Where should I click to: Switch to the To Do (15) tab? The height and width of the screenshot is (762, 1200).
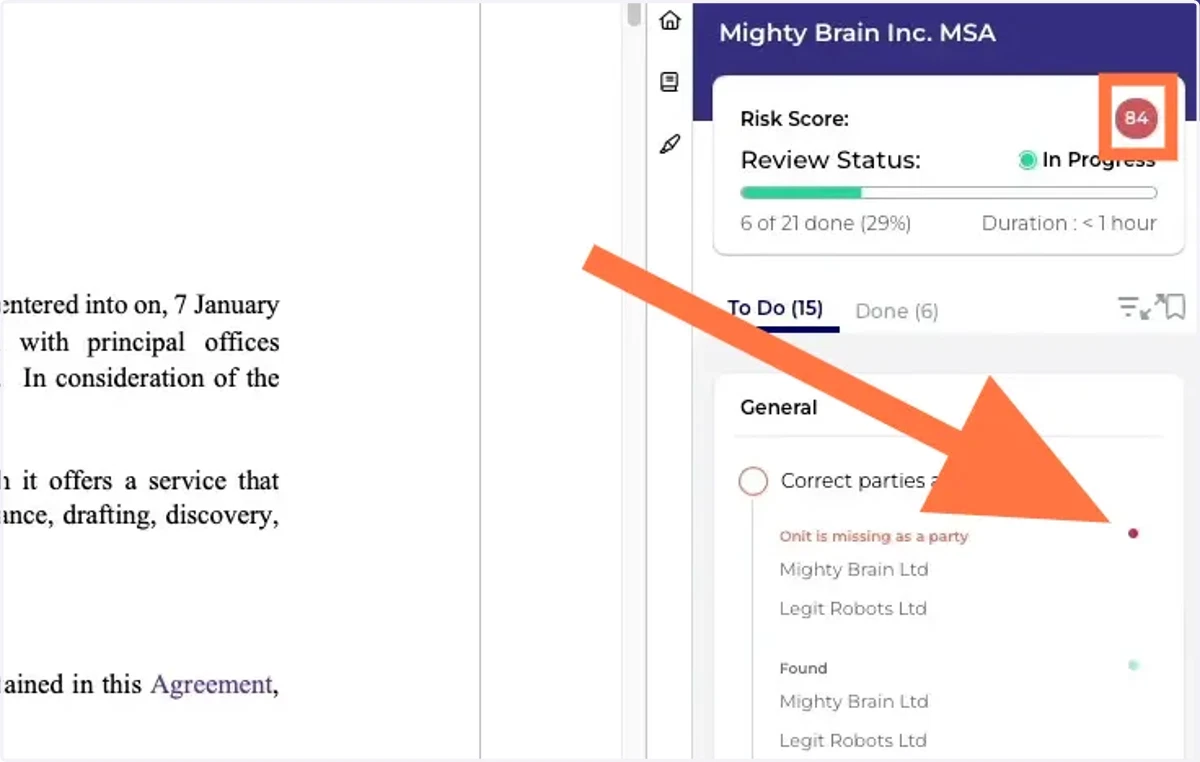coord(775,309)
